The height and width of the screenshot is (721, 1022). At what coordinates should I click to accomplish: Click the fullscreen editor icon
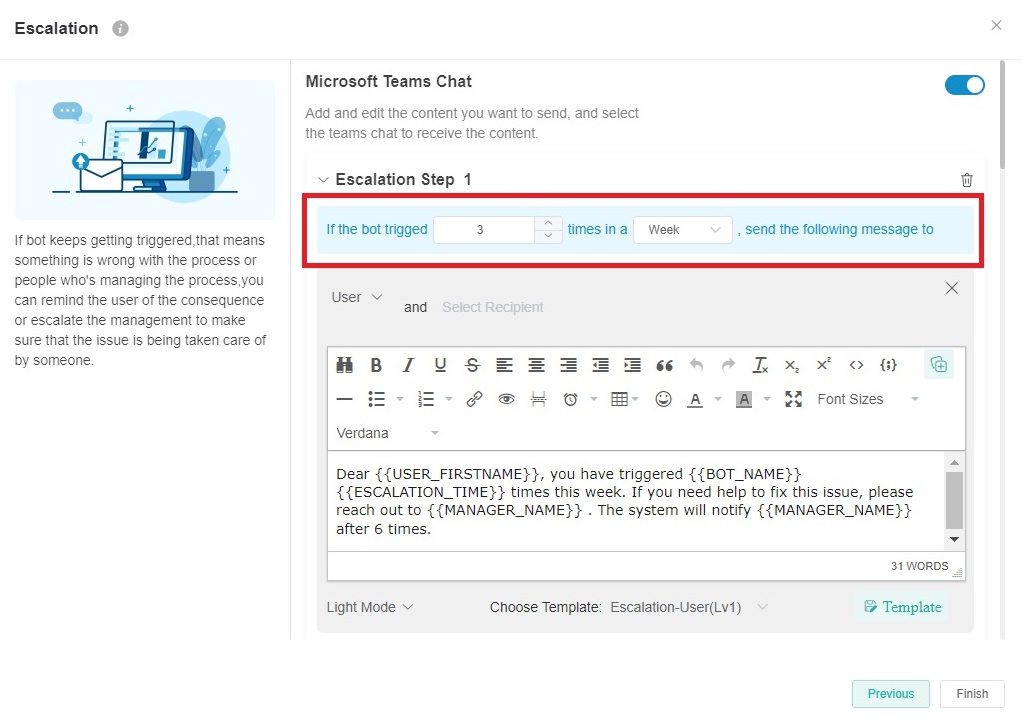click(x=793, y=399)
